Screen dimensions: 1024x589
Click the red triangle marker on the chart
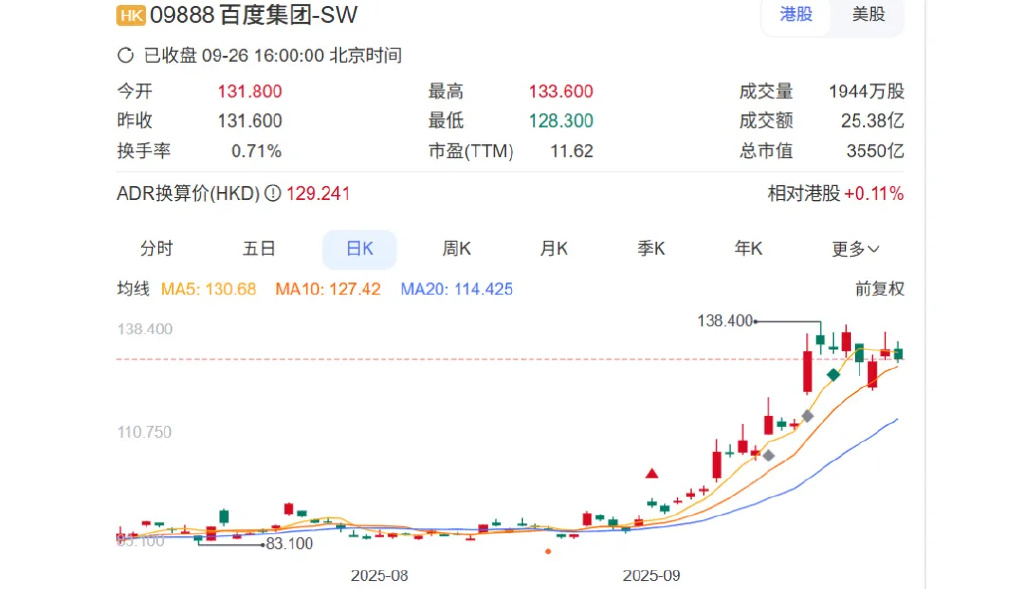click(652, 473)
